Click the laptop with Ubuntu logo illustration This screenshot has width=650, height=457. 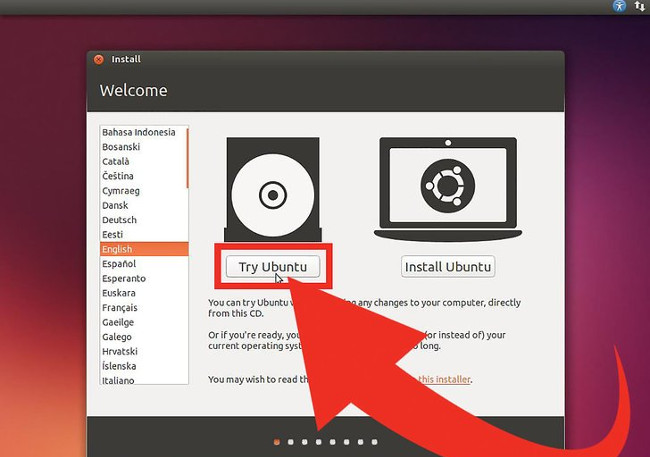(x=448, y=190)
